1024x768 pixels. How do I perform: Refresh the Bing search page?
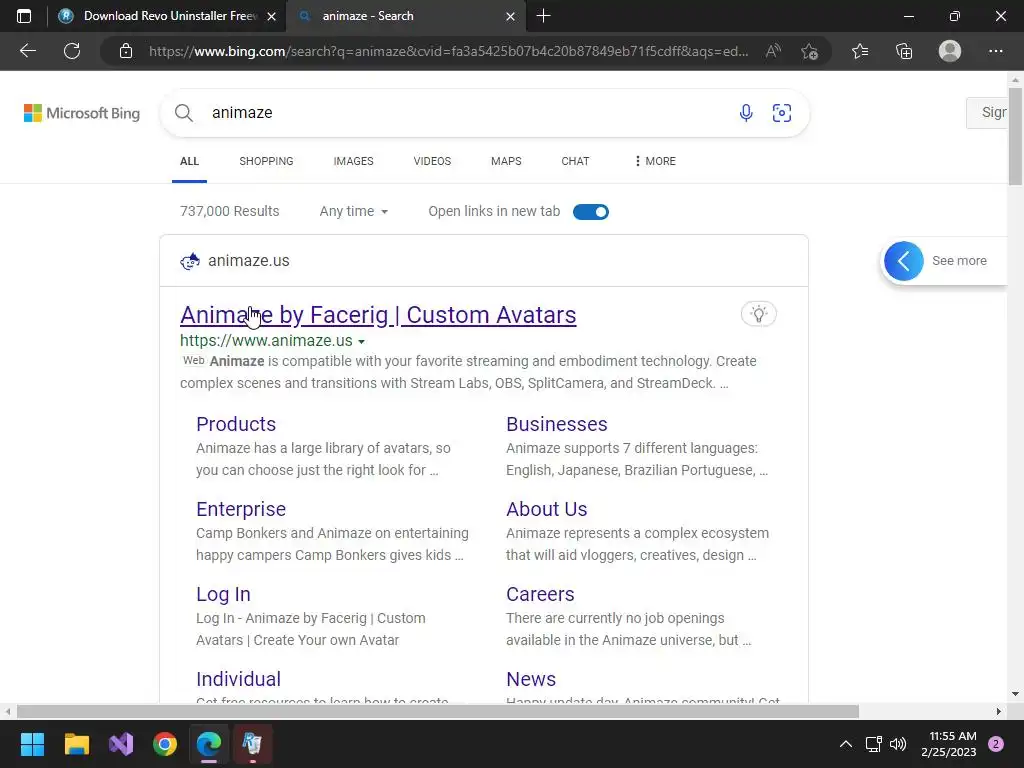[72, 51]
